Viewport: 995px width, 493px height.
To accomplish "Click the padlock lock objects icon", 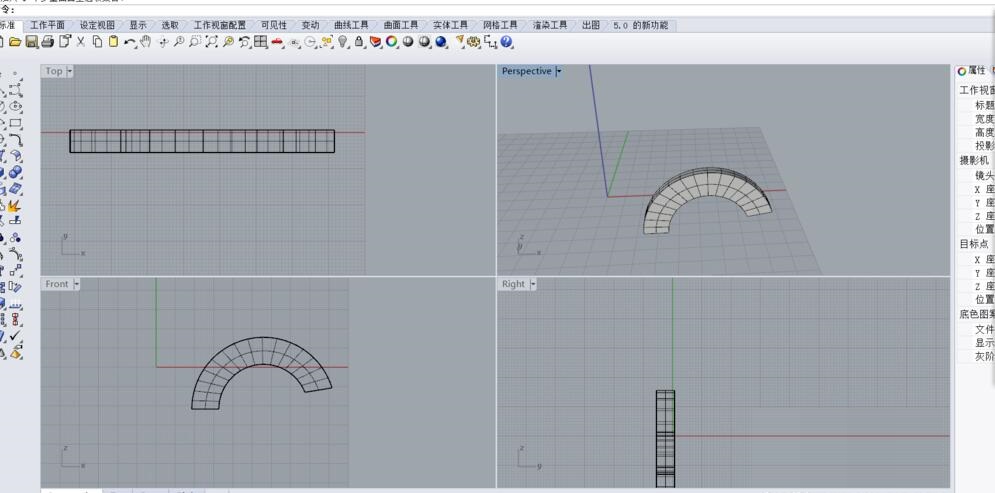I will coord(360,42).
